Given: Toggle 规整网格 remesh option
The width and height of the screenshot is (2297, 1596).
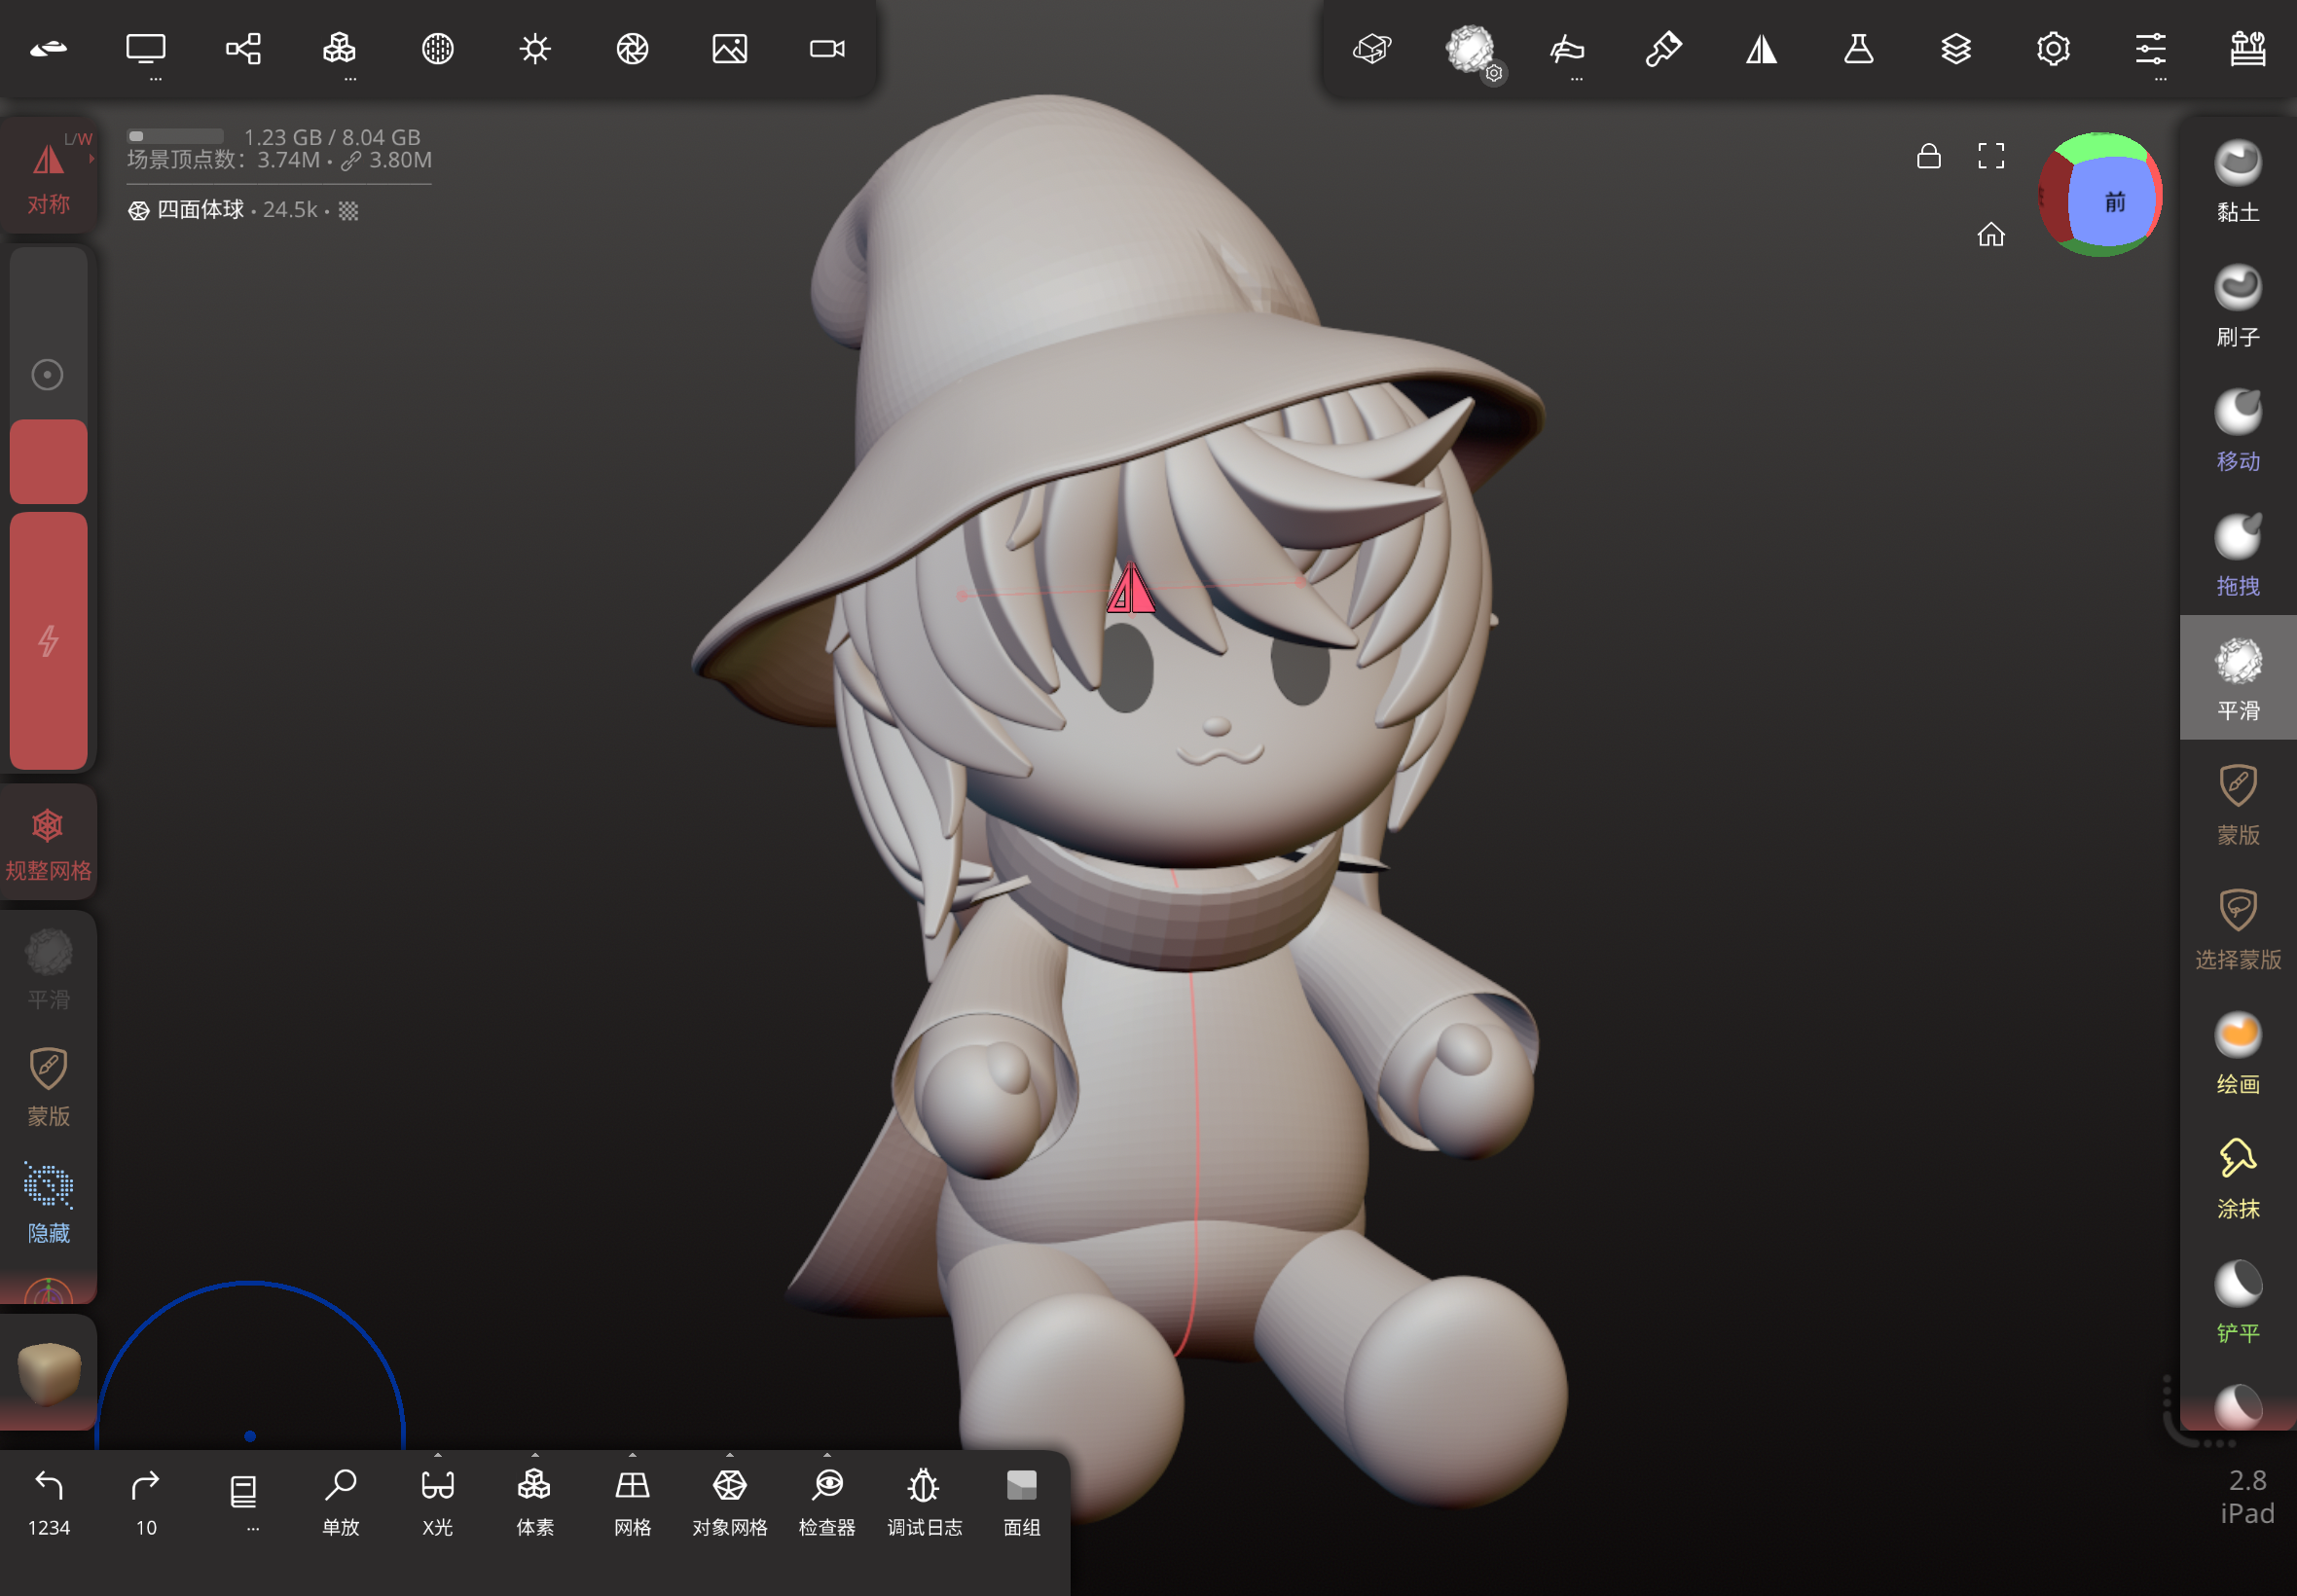Looking at the screenshot, I should coord(48,843).
